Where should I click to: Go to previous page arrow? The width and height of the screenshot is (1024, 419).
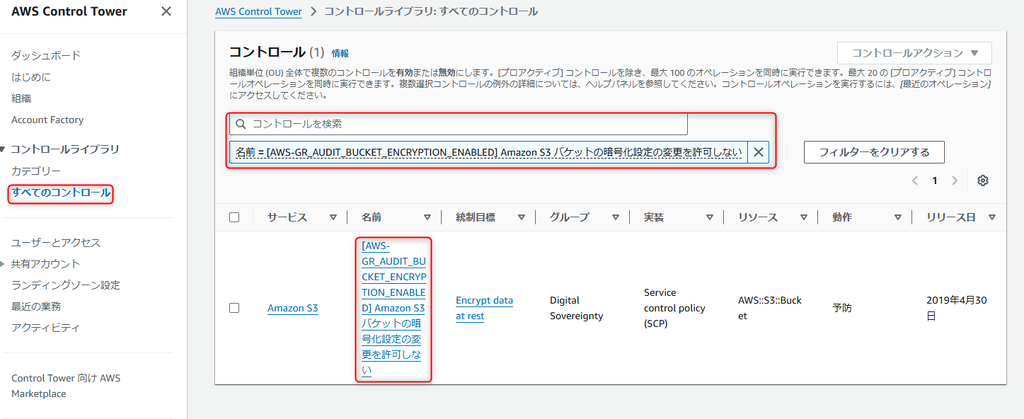[915, 181]
